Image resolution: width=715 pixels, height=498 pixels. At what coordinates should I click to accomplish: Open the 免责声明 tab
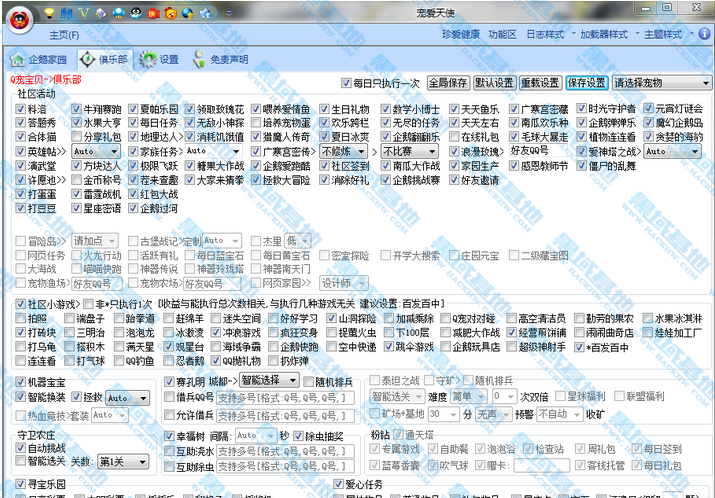pyautogui.click(x=221, y=60)
